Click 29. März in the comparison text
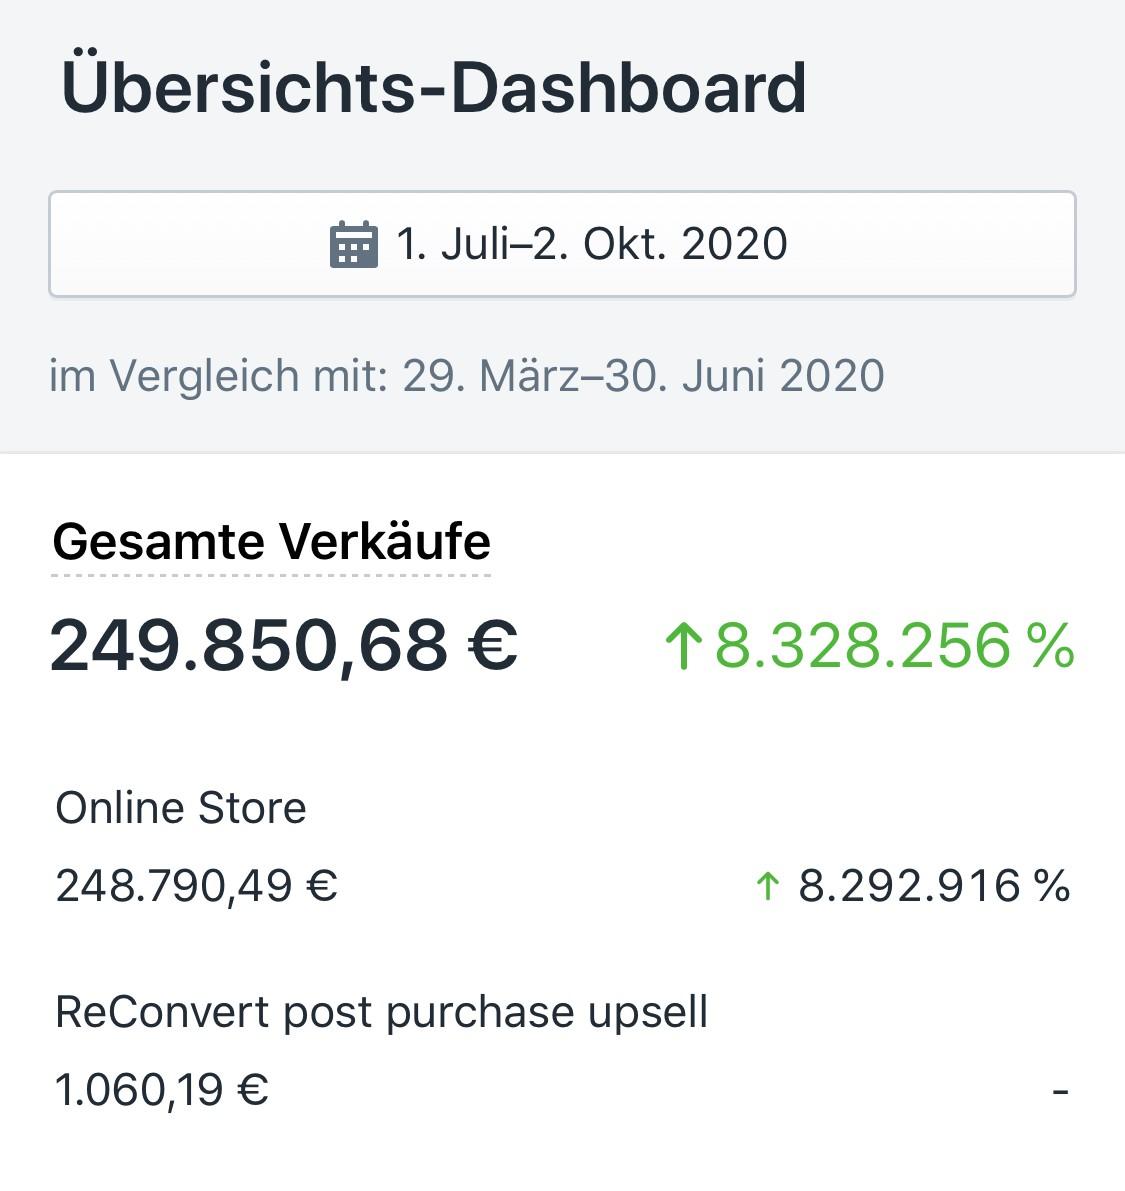The height and width of the screenshot is (1191, 1125). tap(490, 376)
